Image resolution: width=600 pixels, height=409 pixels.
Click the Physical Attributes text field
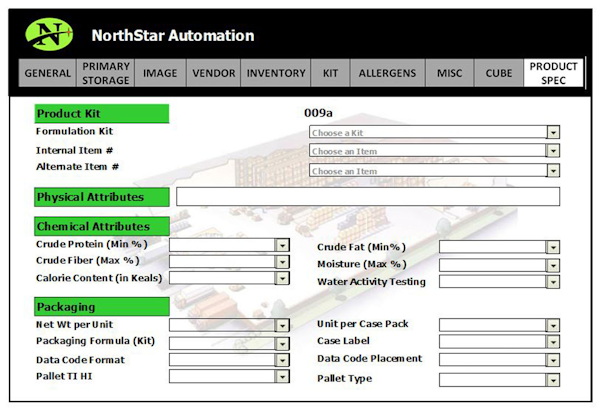[367, 197]
